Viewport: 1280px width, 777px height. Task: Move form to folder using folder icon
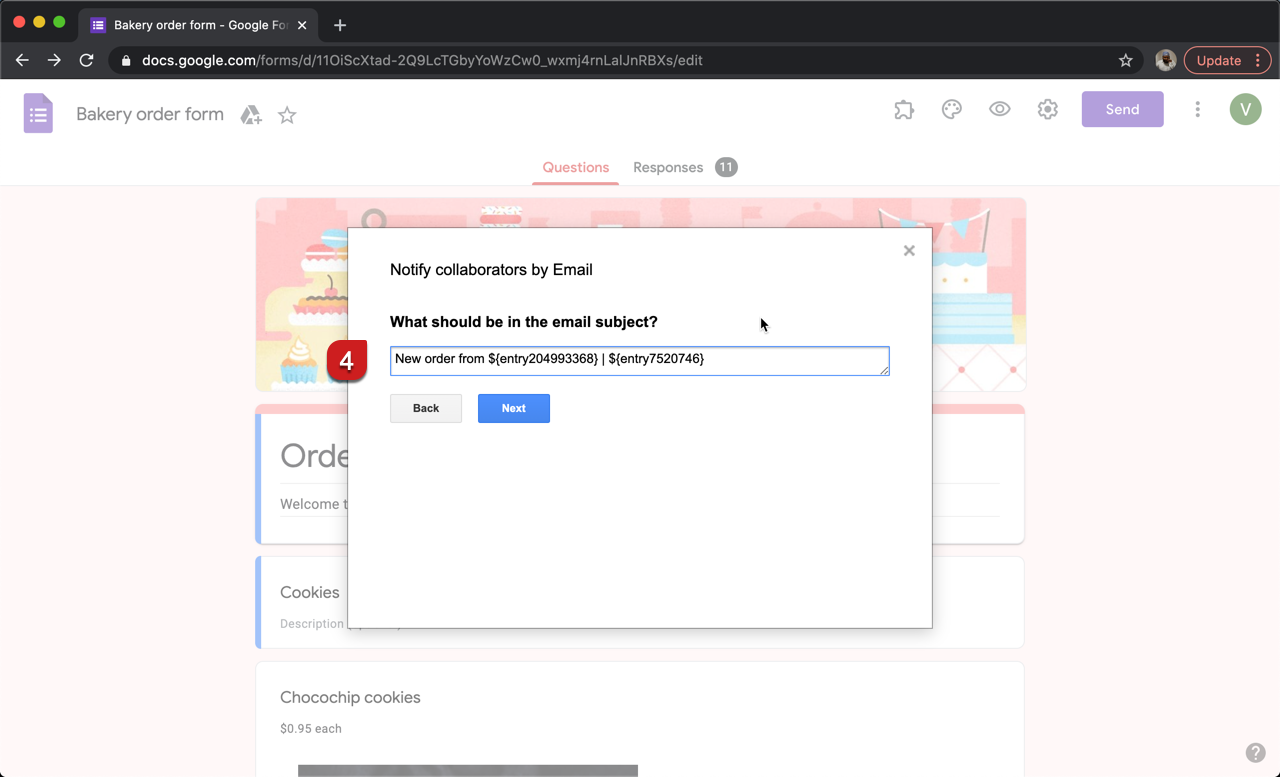(250, 114)
